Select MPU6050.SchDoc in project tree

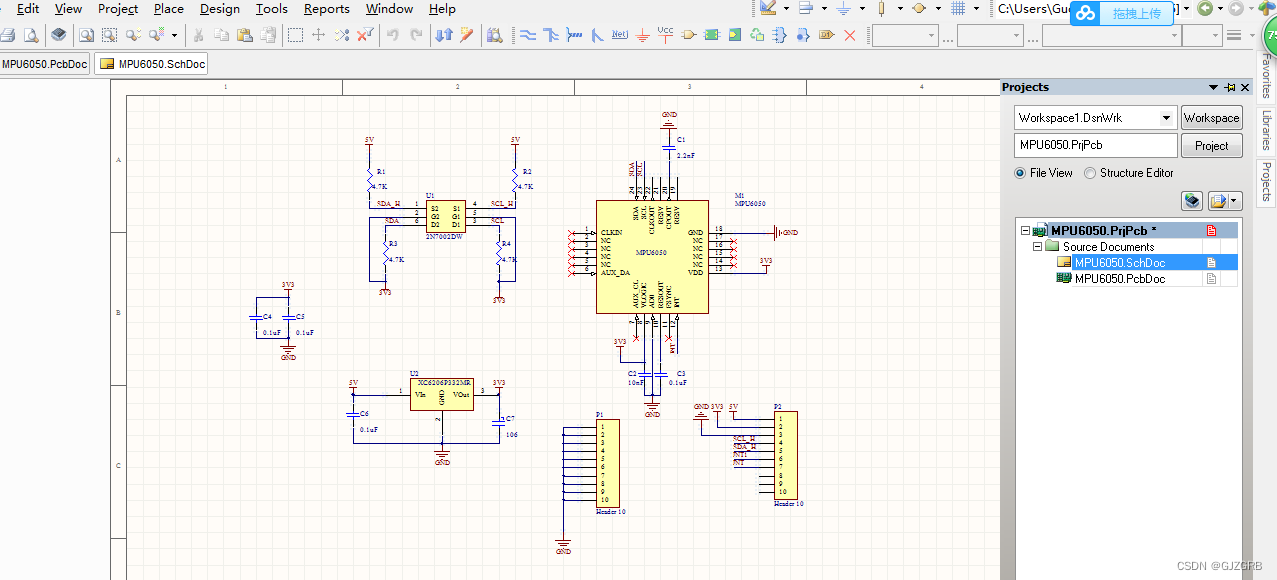1119,263
